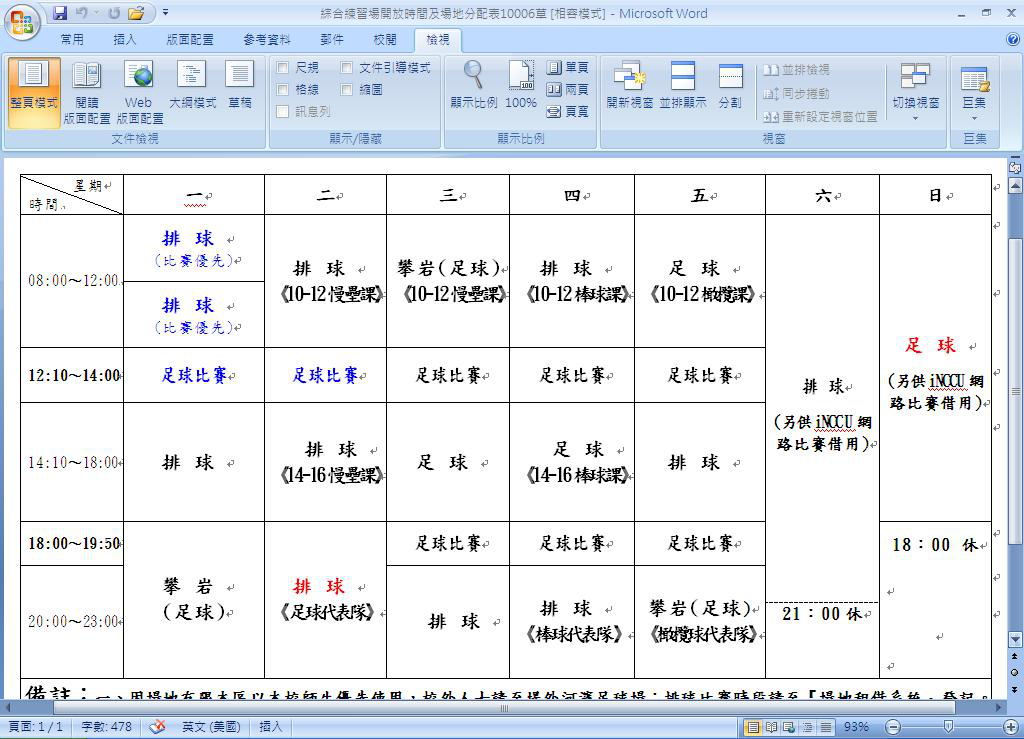Open the 常用 (Home) tab
1024x739 pixels.
(x=72, y=40)
